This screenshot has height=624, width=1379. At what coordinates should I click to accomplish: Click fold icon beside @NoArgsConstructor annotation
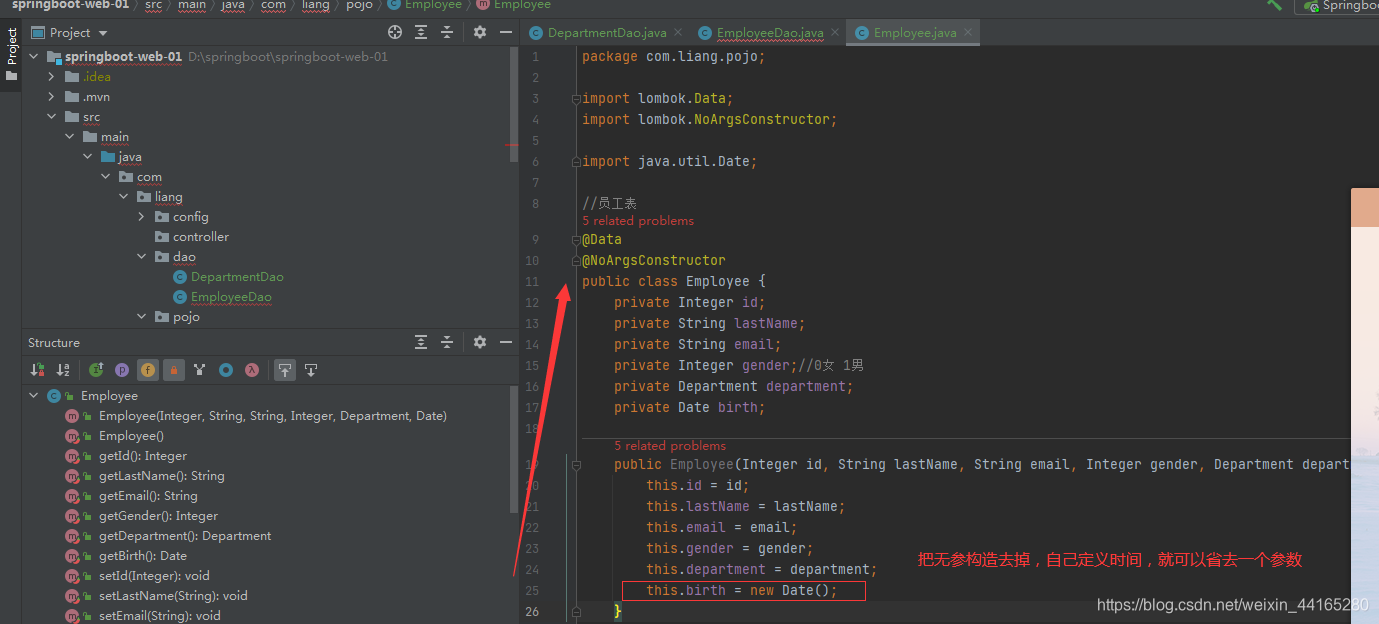[575, 260]
